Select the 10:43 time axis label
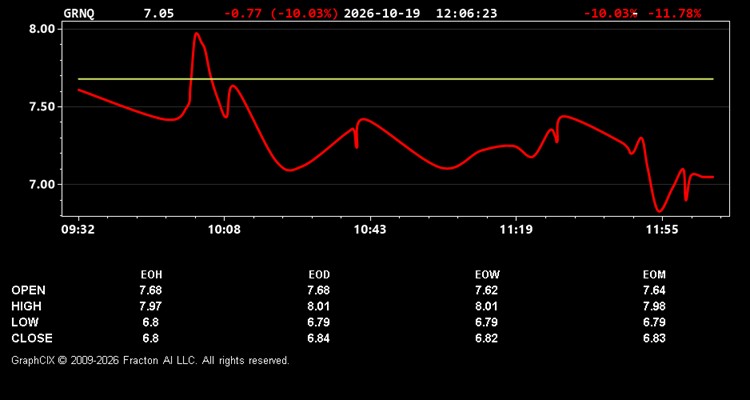Screen dimensions: 750x400 point(370,230)
